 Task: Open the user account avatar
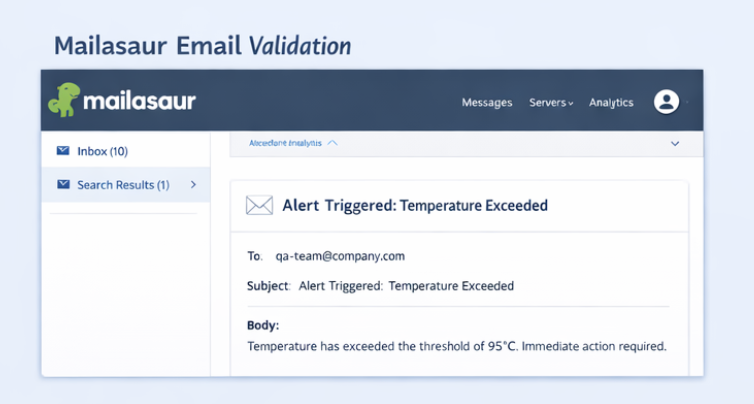666,102
